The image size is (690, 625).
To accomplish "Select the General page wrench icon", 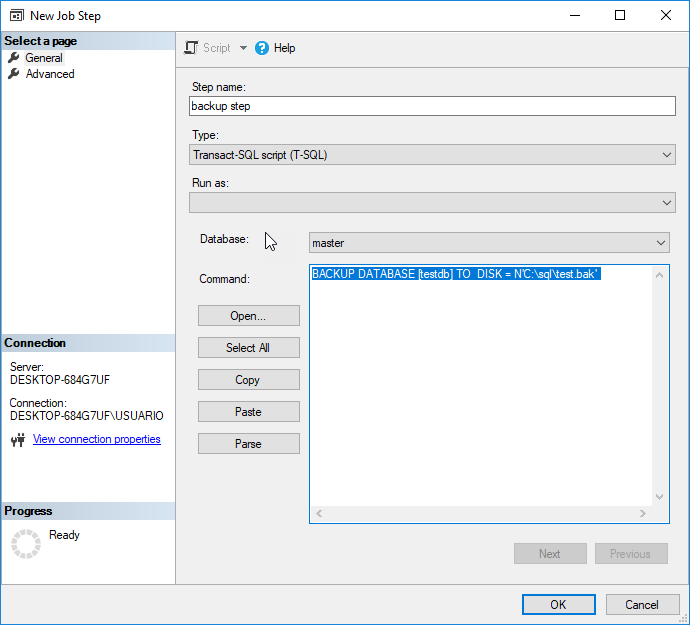I will tap(13, 58).
